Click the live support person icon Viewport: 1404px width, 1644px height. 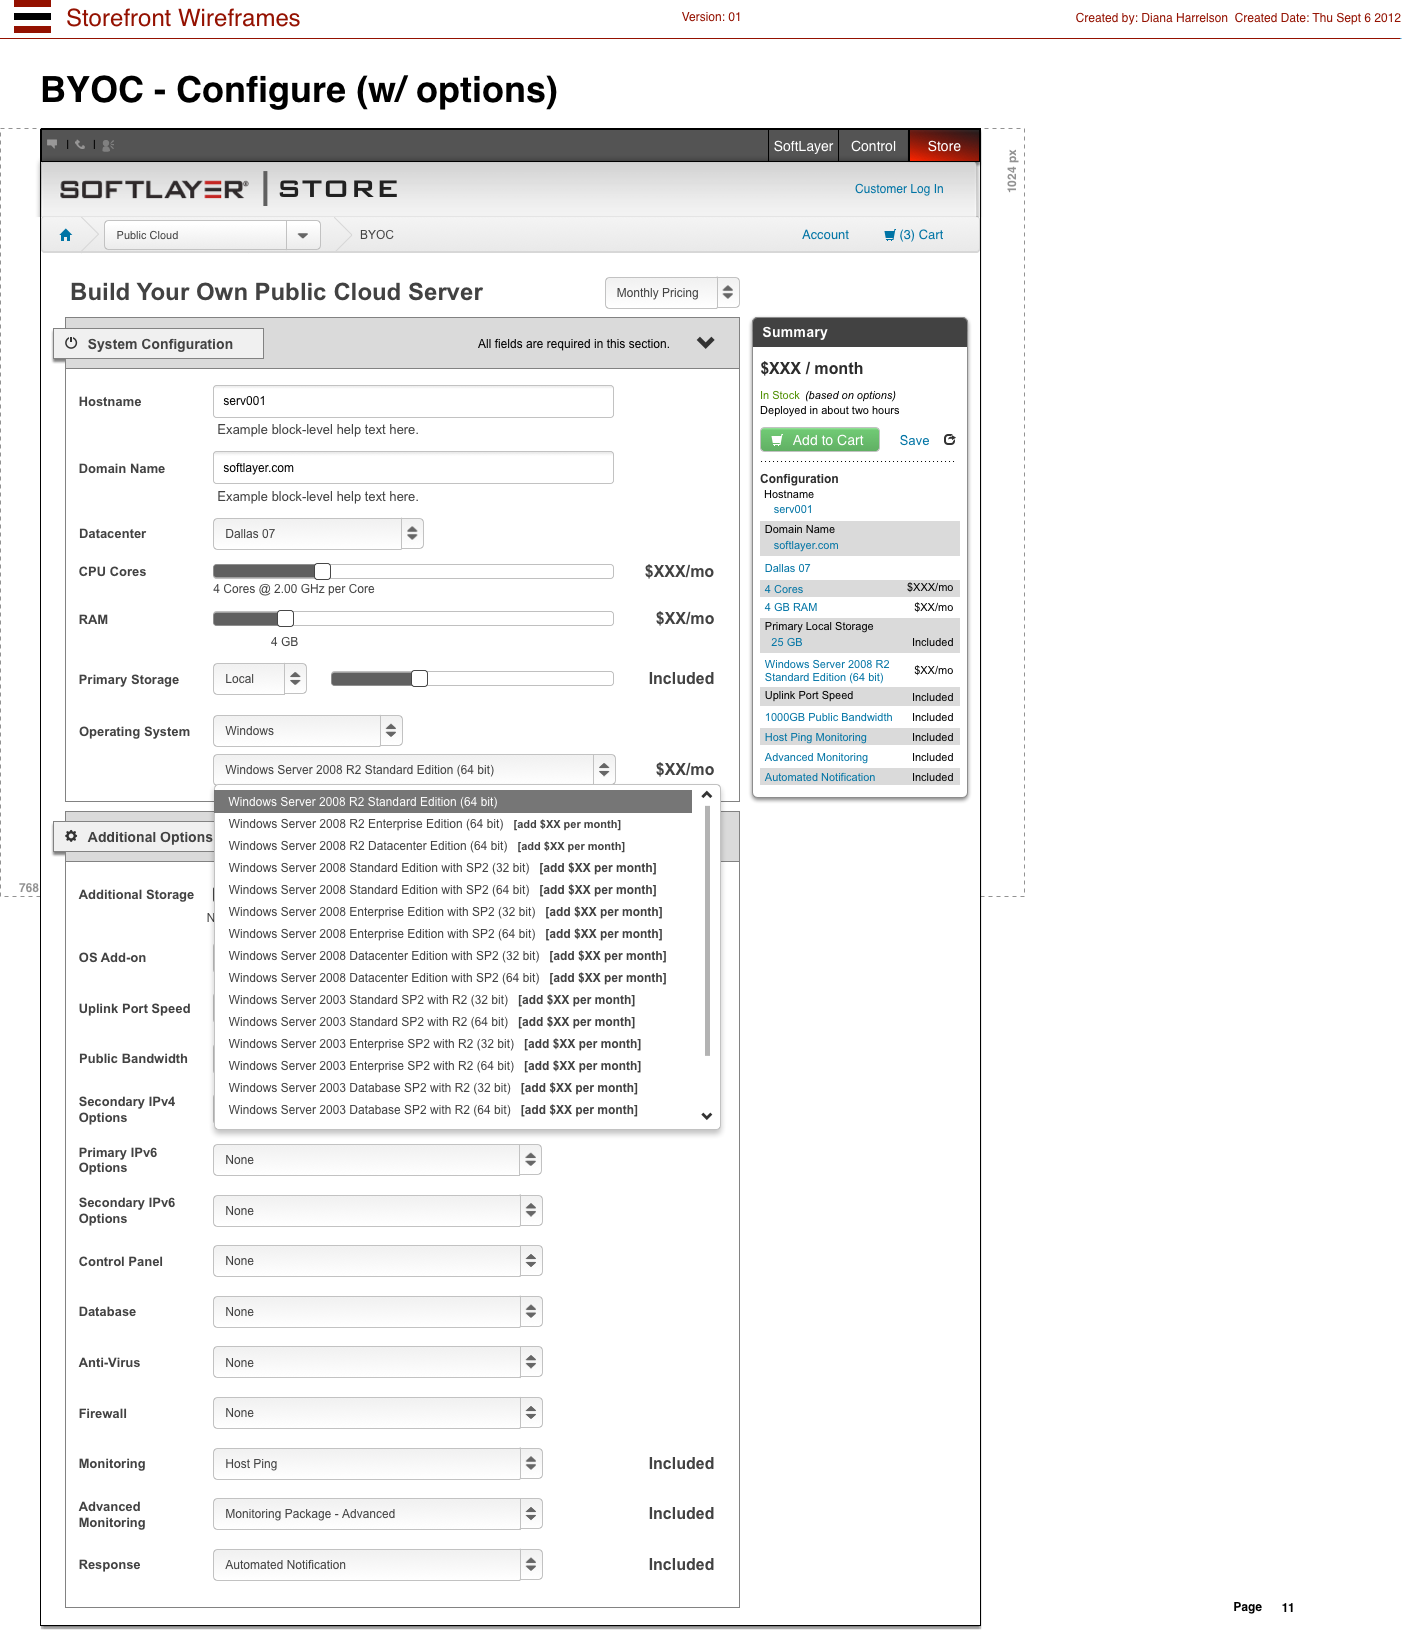(108, 144)
